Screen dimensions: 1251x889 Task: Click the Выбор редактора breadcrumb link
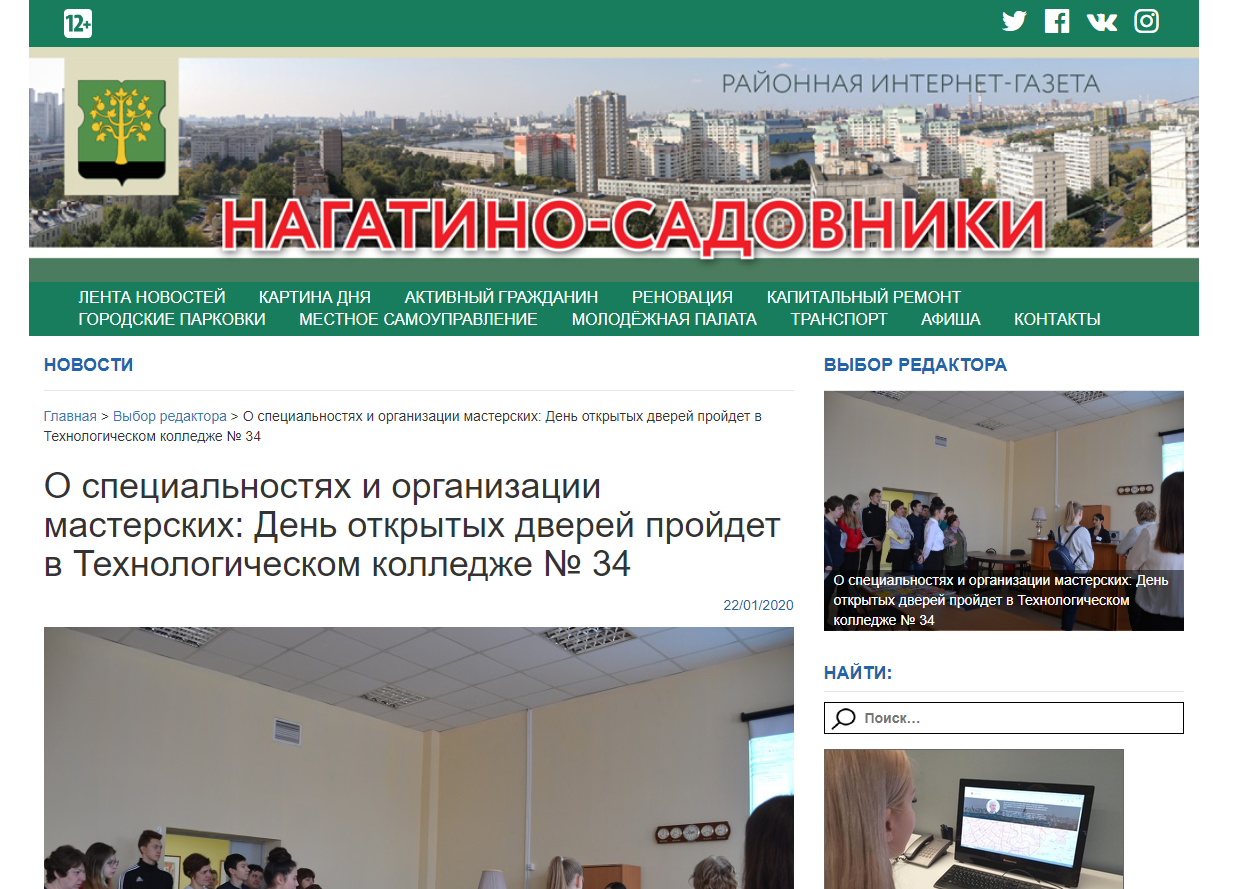point(170,416)
